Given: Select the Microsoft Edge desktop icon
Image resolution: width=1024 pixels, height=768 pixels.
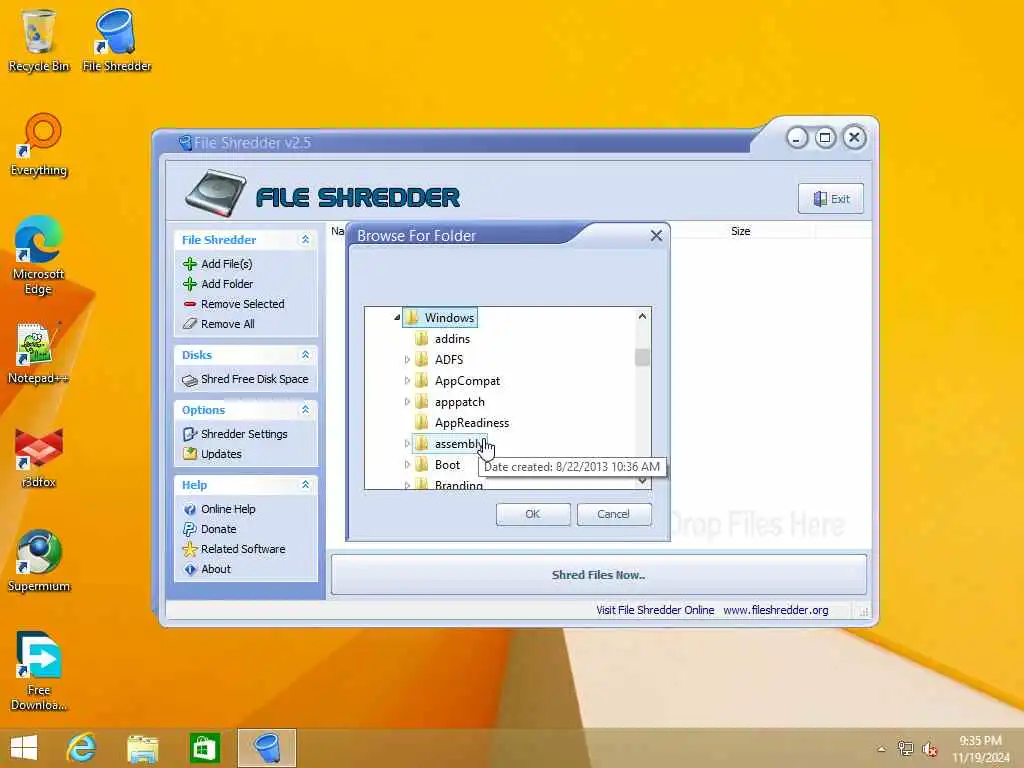Looking at the screenshot, I should pyautogui.click(x=39, y=255).
